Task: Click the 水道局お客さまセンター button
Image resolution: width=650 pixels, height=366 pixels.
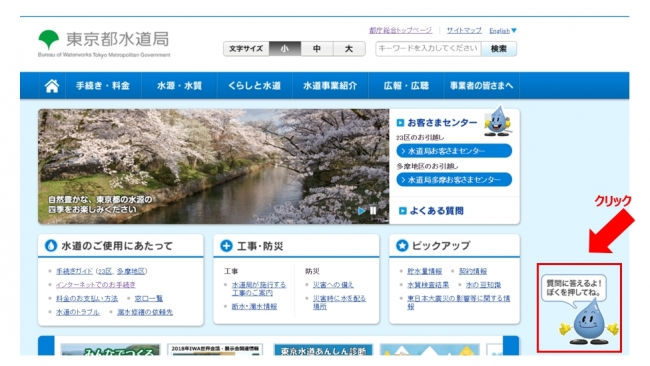Action: pyautogui.click(x=454, y=151)
